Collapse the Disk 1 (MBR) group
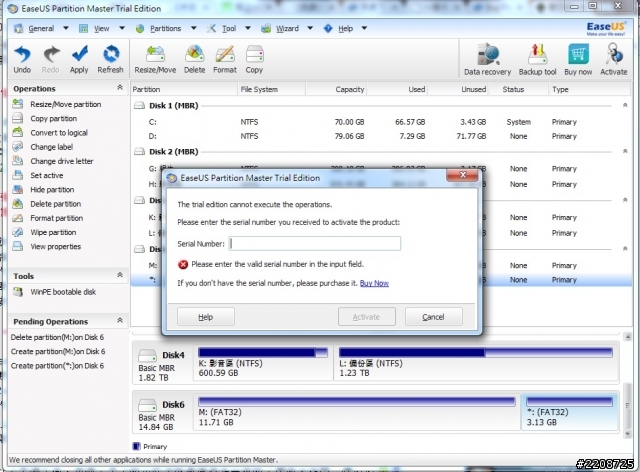The image size is (640, 472). 625,105
